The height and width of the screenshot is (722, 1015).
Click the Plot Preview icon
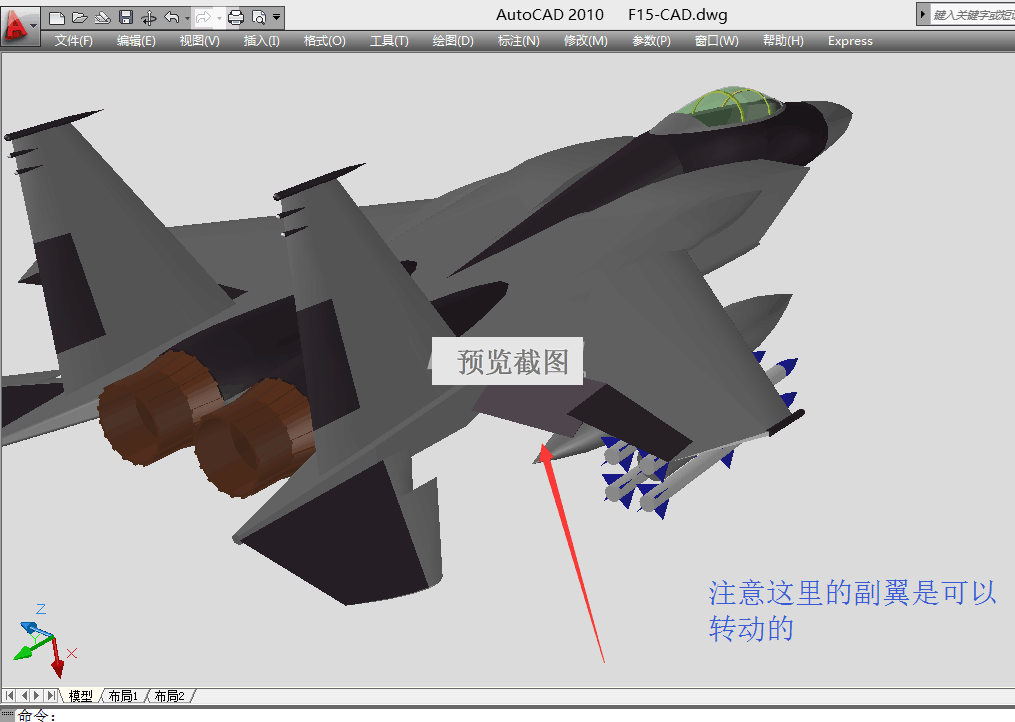(258, 17)
